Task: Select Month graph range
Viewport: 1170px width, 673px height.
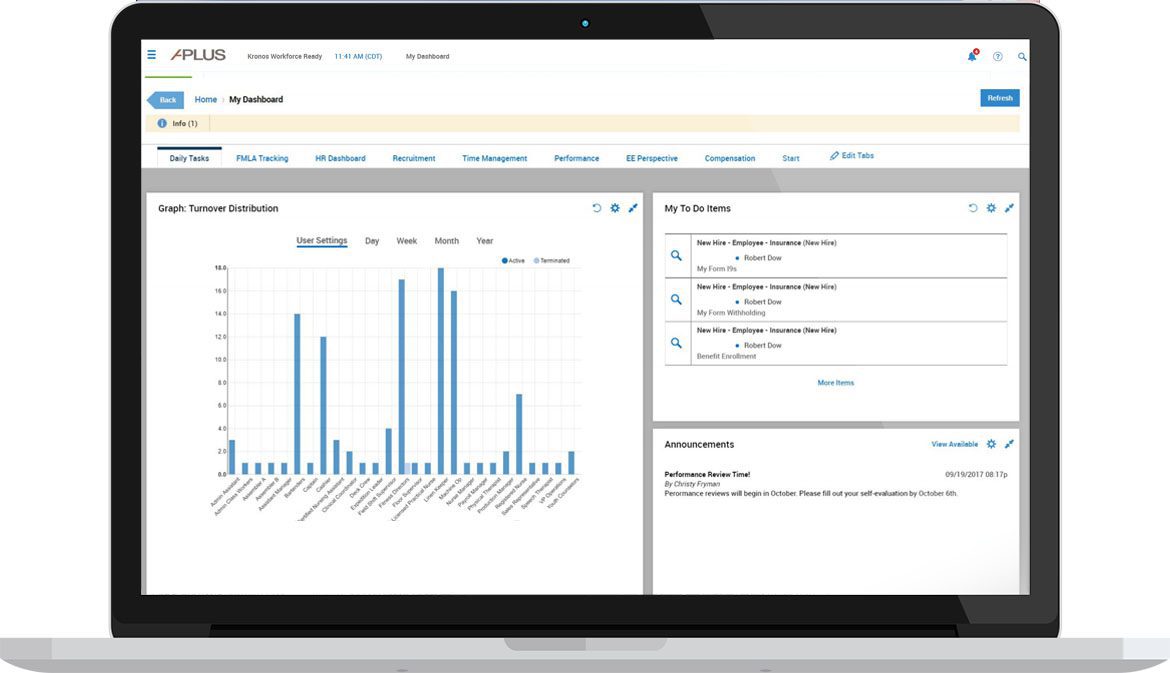Action: 446,241
